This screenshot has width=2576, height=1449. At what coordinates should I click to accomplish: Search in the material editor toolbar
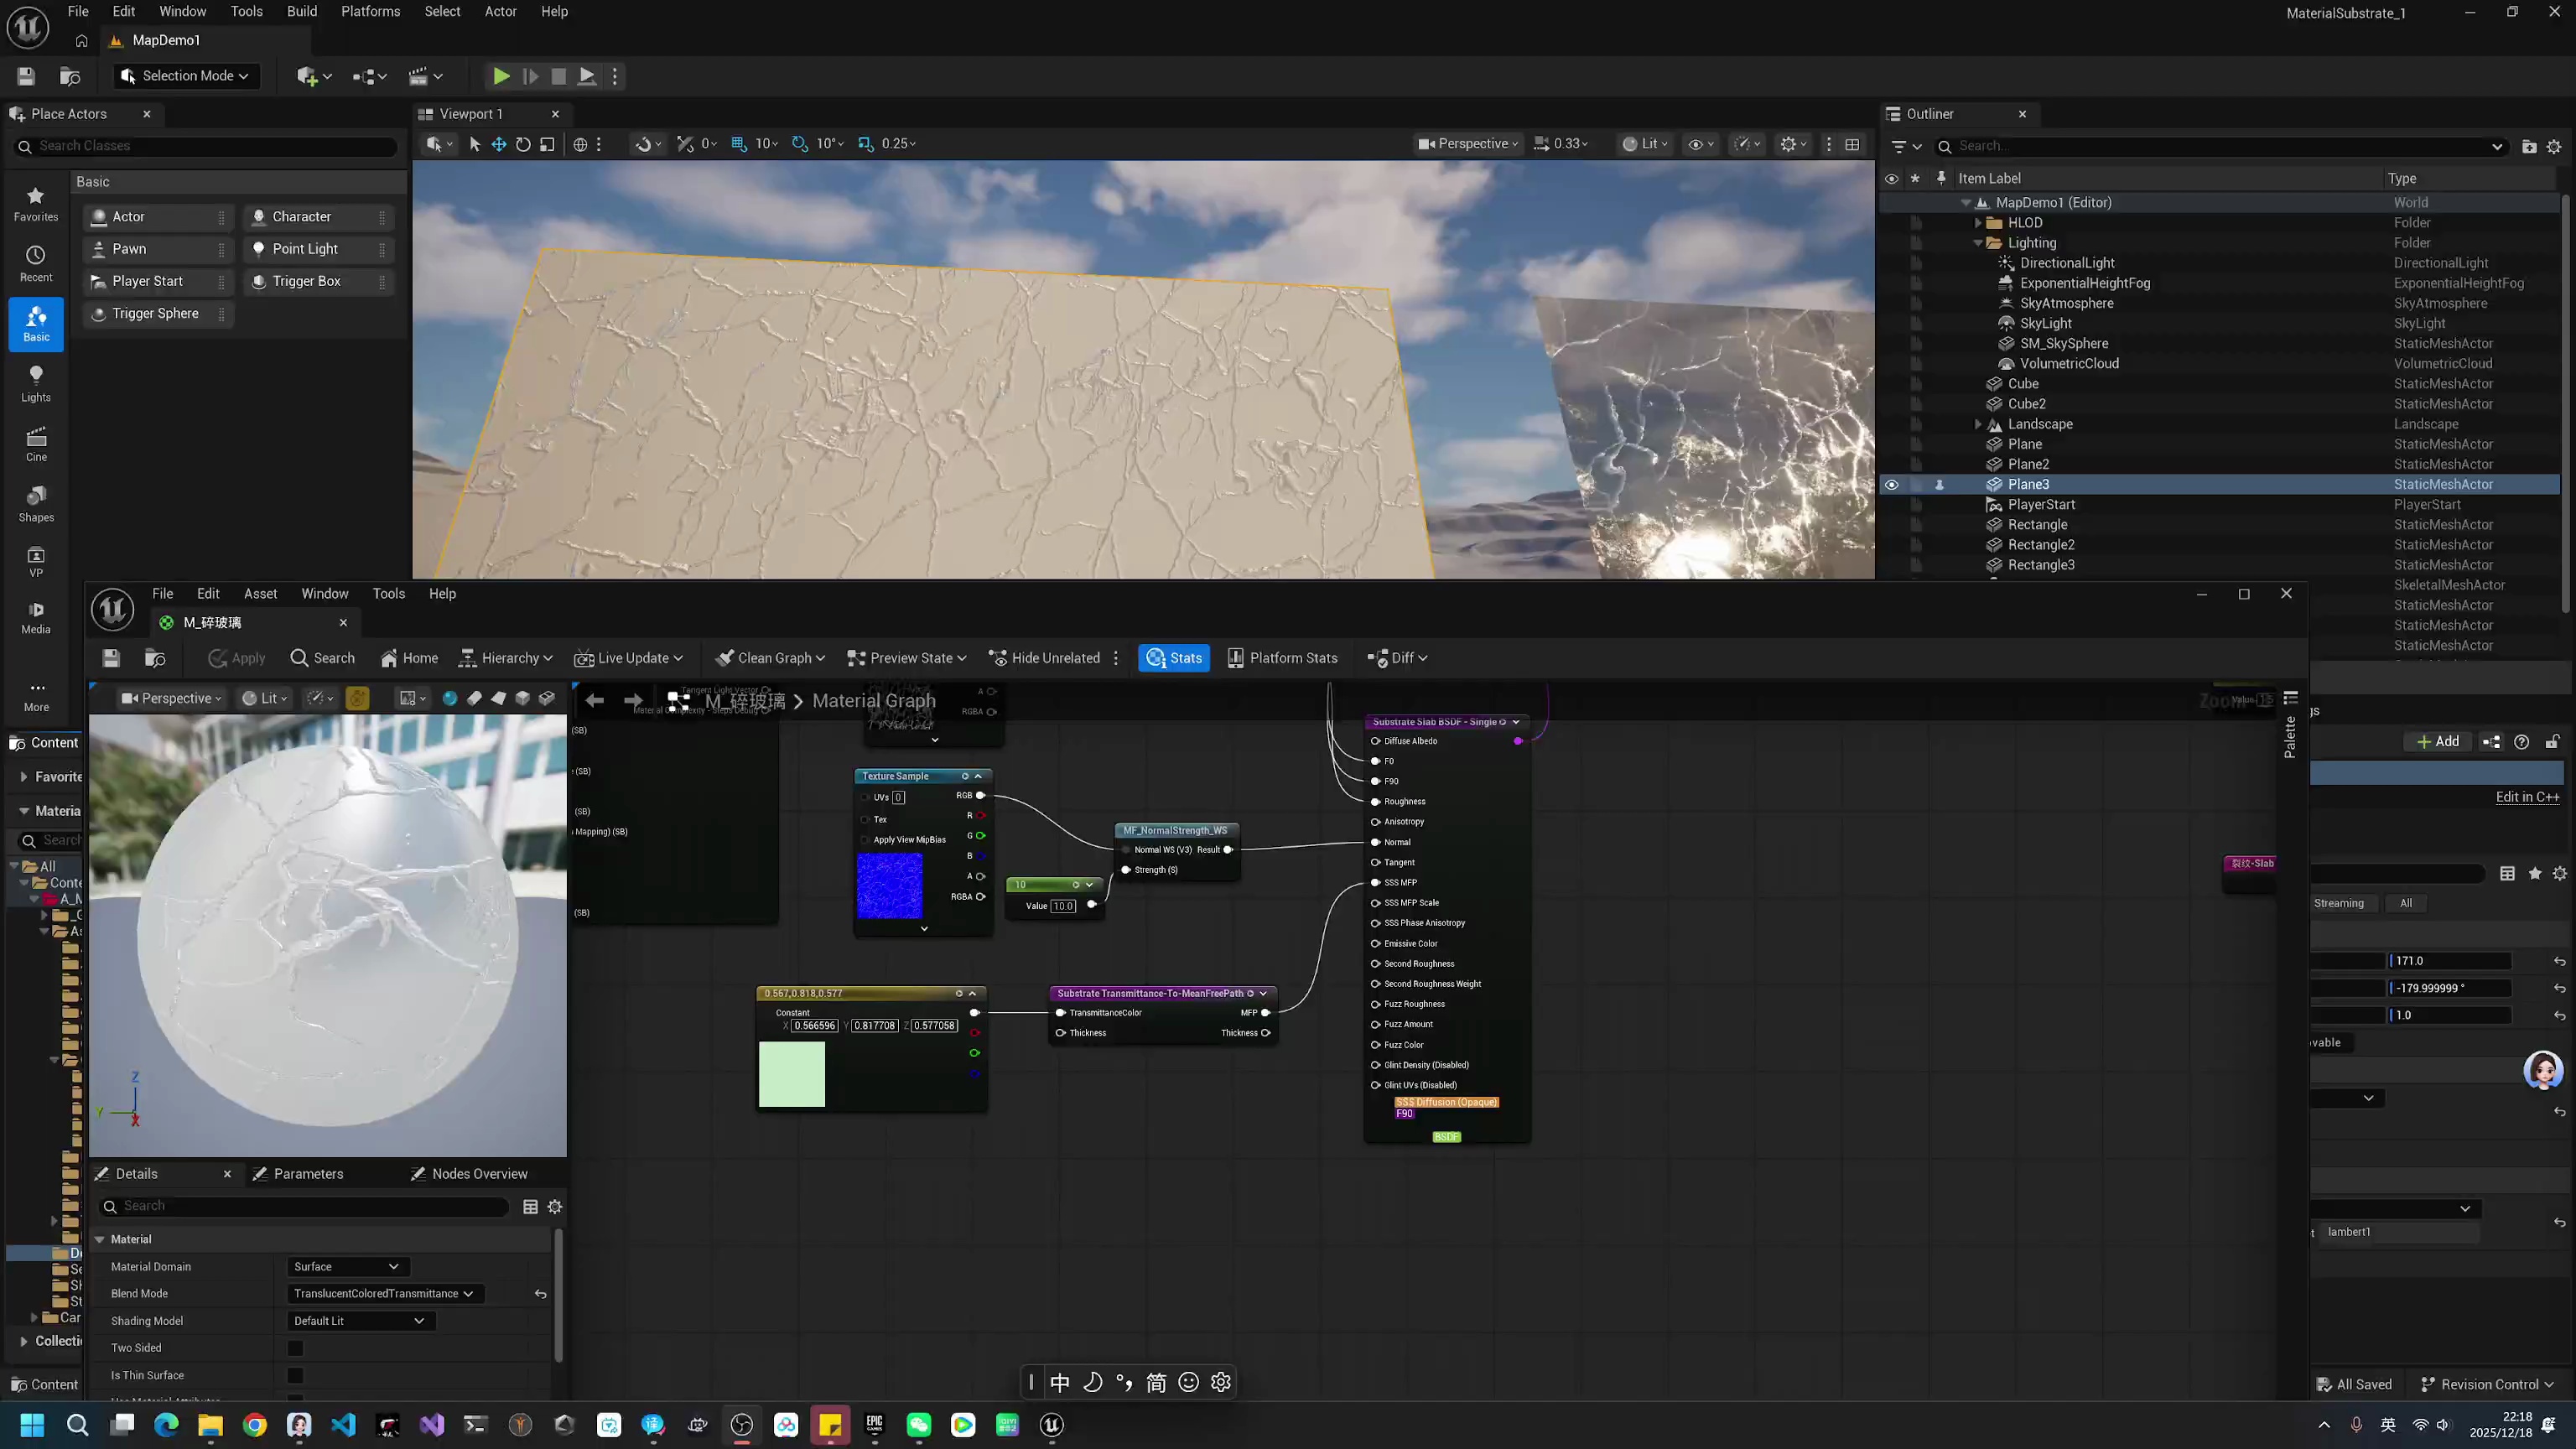point(322,658)
